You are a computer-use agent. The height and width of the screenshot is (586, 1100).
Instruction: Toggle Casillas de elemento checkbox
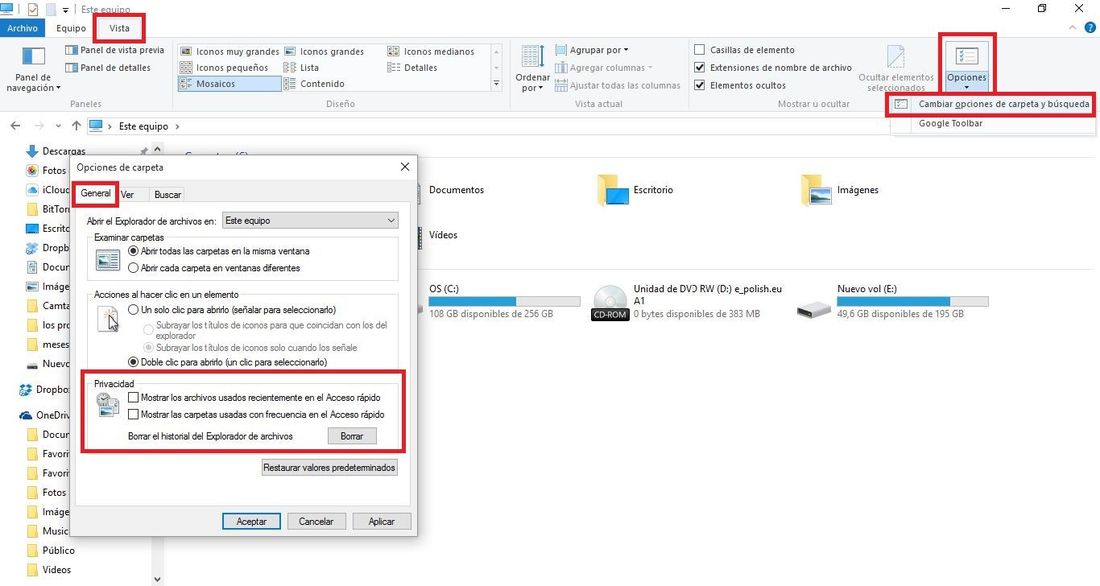tap(699, 50)
